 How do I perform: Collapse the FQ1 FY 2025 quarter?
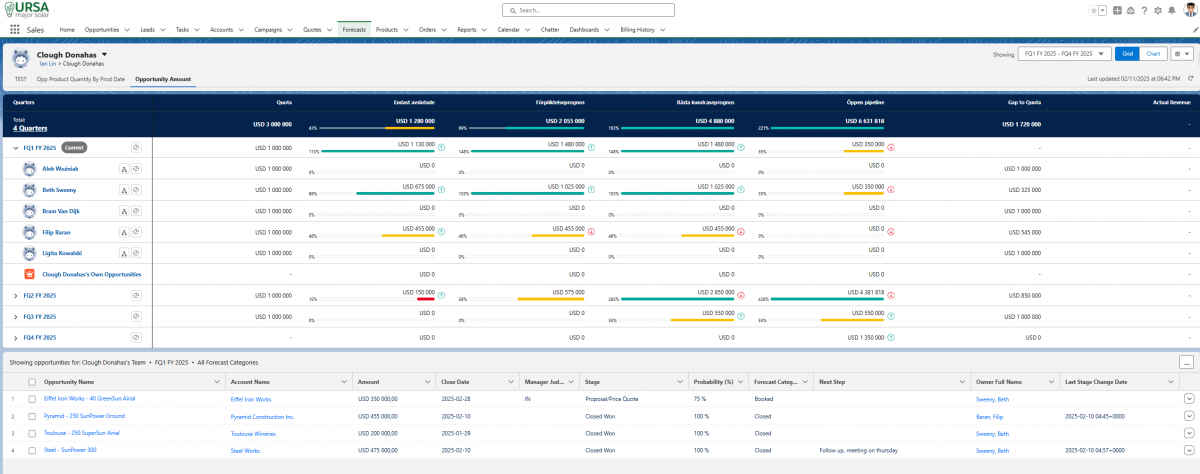15,147
